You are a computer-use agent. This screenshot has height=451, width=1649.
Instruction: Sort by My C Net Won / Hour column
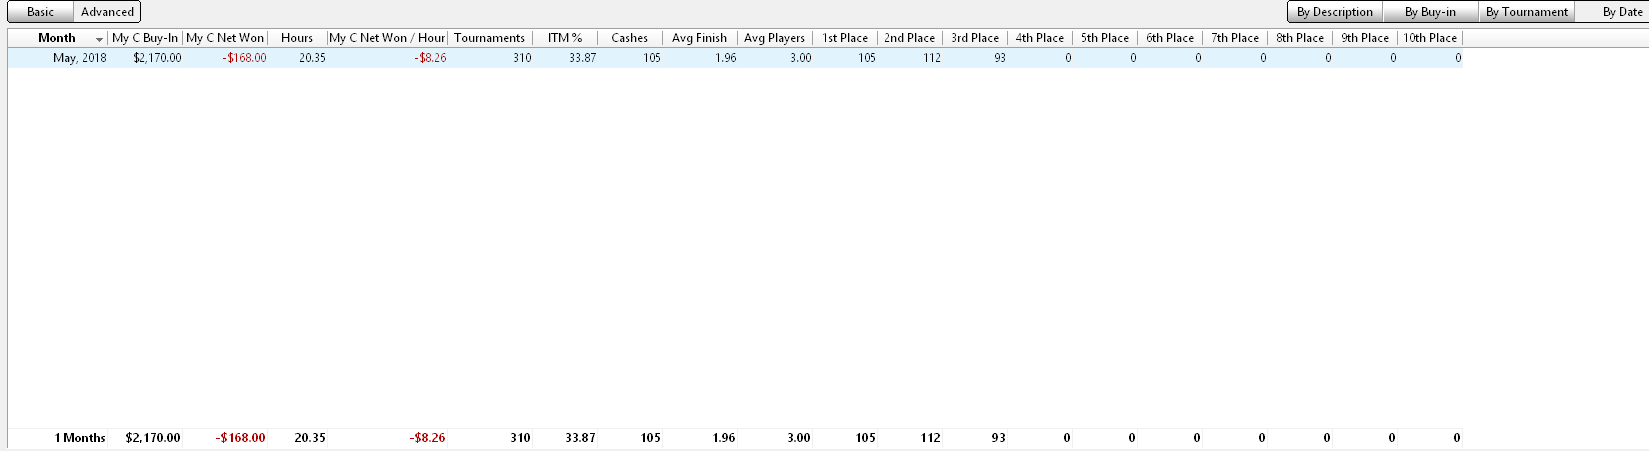coord(387,38)
